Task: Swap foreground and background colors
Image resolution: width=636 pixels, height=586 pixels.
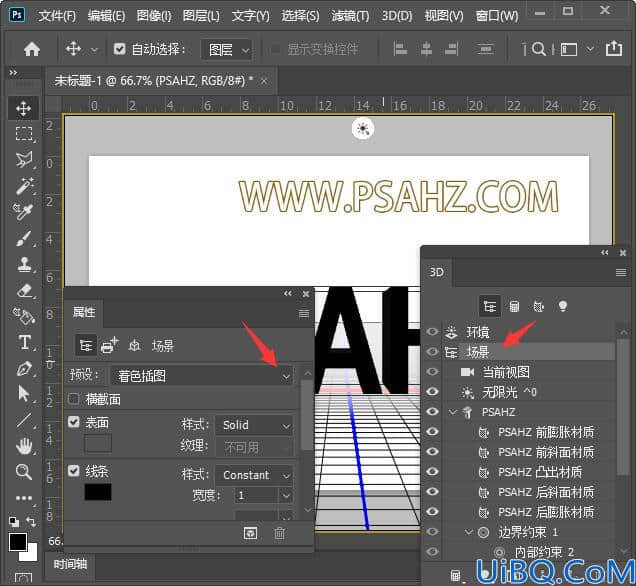Action: tap(30, 521)
